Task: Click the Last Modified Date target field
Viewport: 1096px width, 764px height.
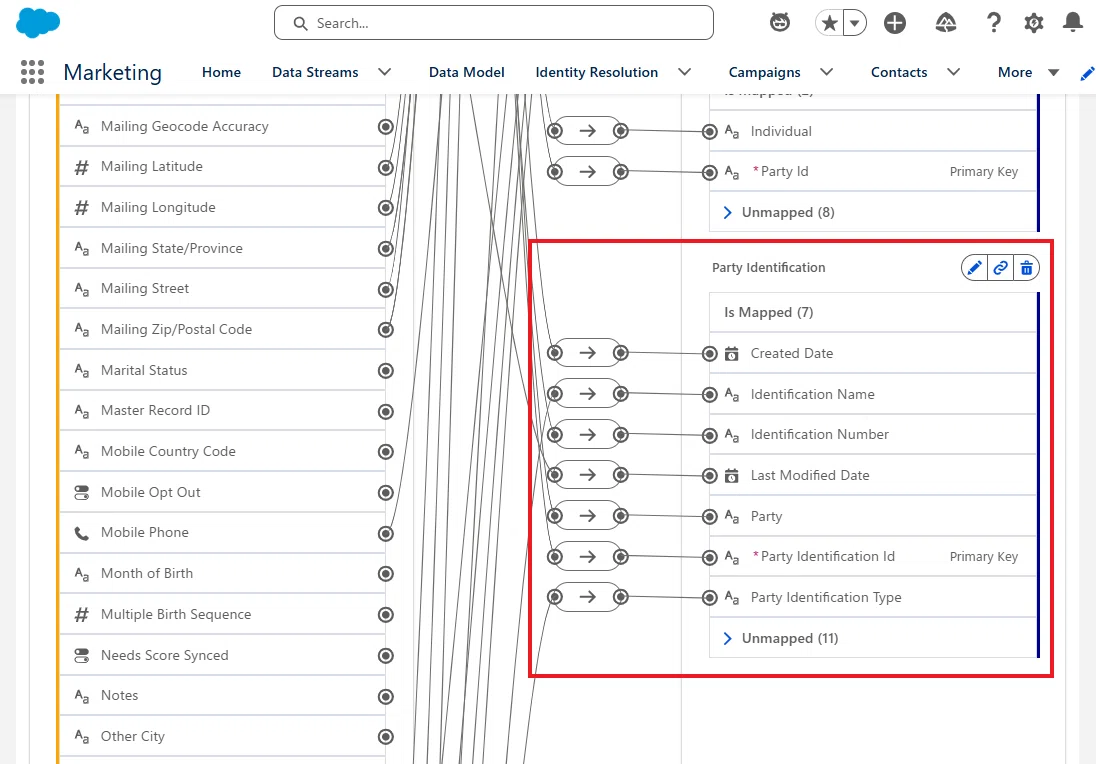Action: click(x=873, y=475)
